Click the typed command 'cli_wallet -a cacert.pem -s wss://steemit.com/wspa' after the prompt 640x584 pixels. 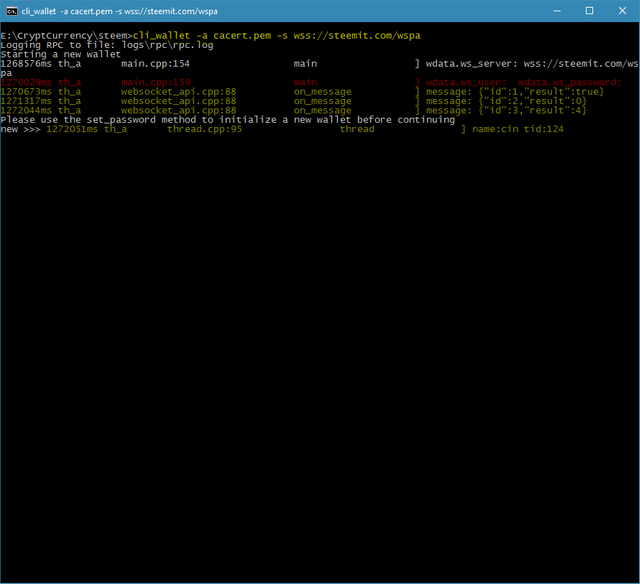coord(276,36)
